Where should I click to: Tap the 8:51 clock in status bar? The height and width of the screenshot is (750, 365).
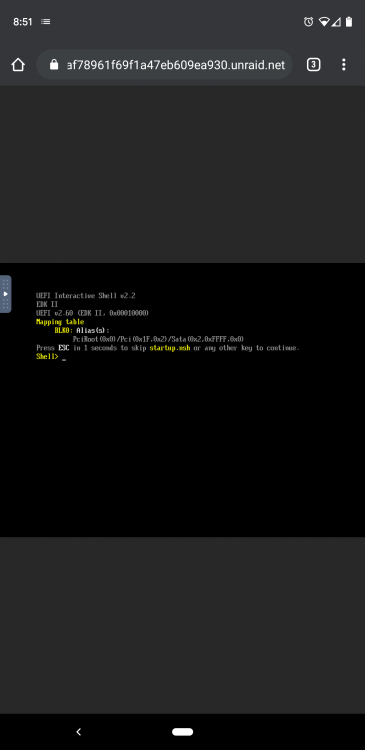pyautogui.click(x=22, y=22)
